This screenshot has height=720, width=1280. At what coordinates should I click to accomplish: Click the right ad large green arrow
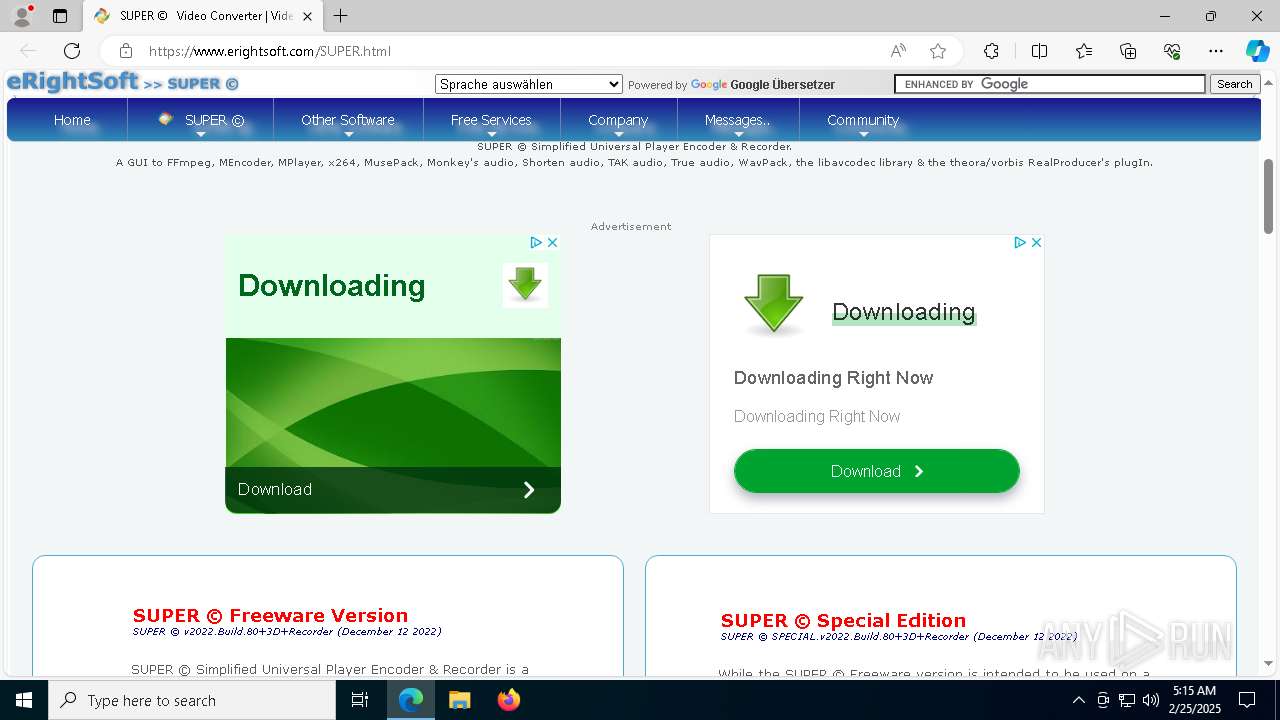(x=773, y=304)
